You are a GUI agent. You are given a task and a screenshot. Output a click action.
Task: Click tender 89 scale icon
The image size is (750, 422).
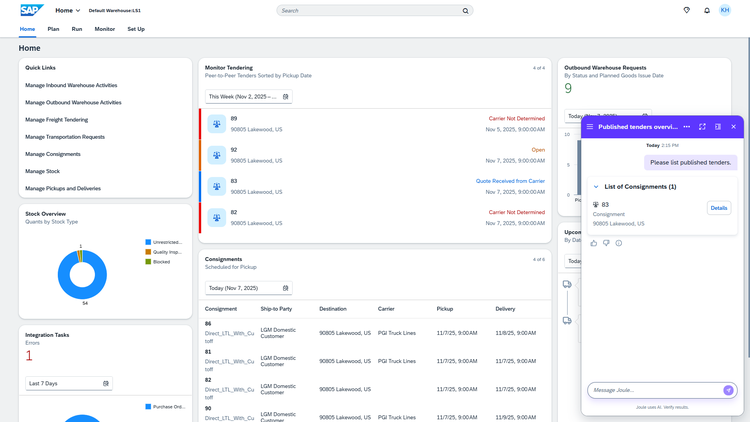[217, 124]
